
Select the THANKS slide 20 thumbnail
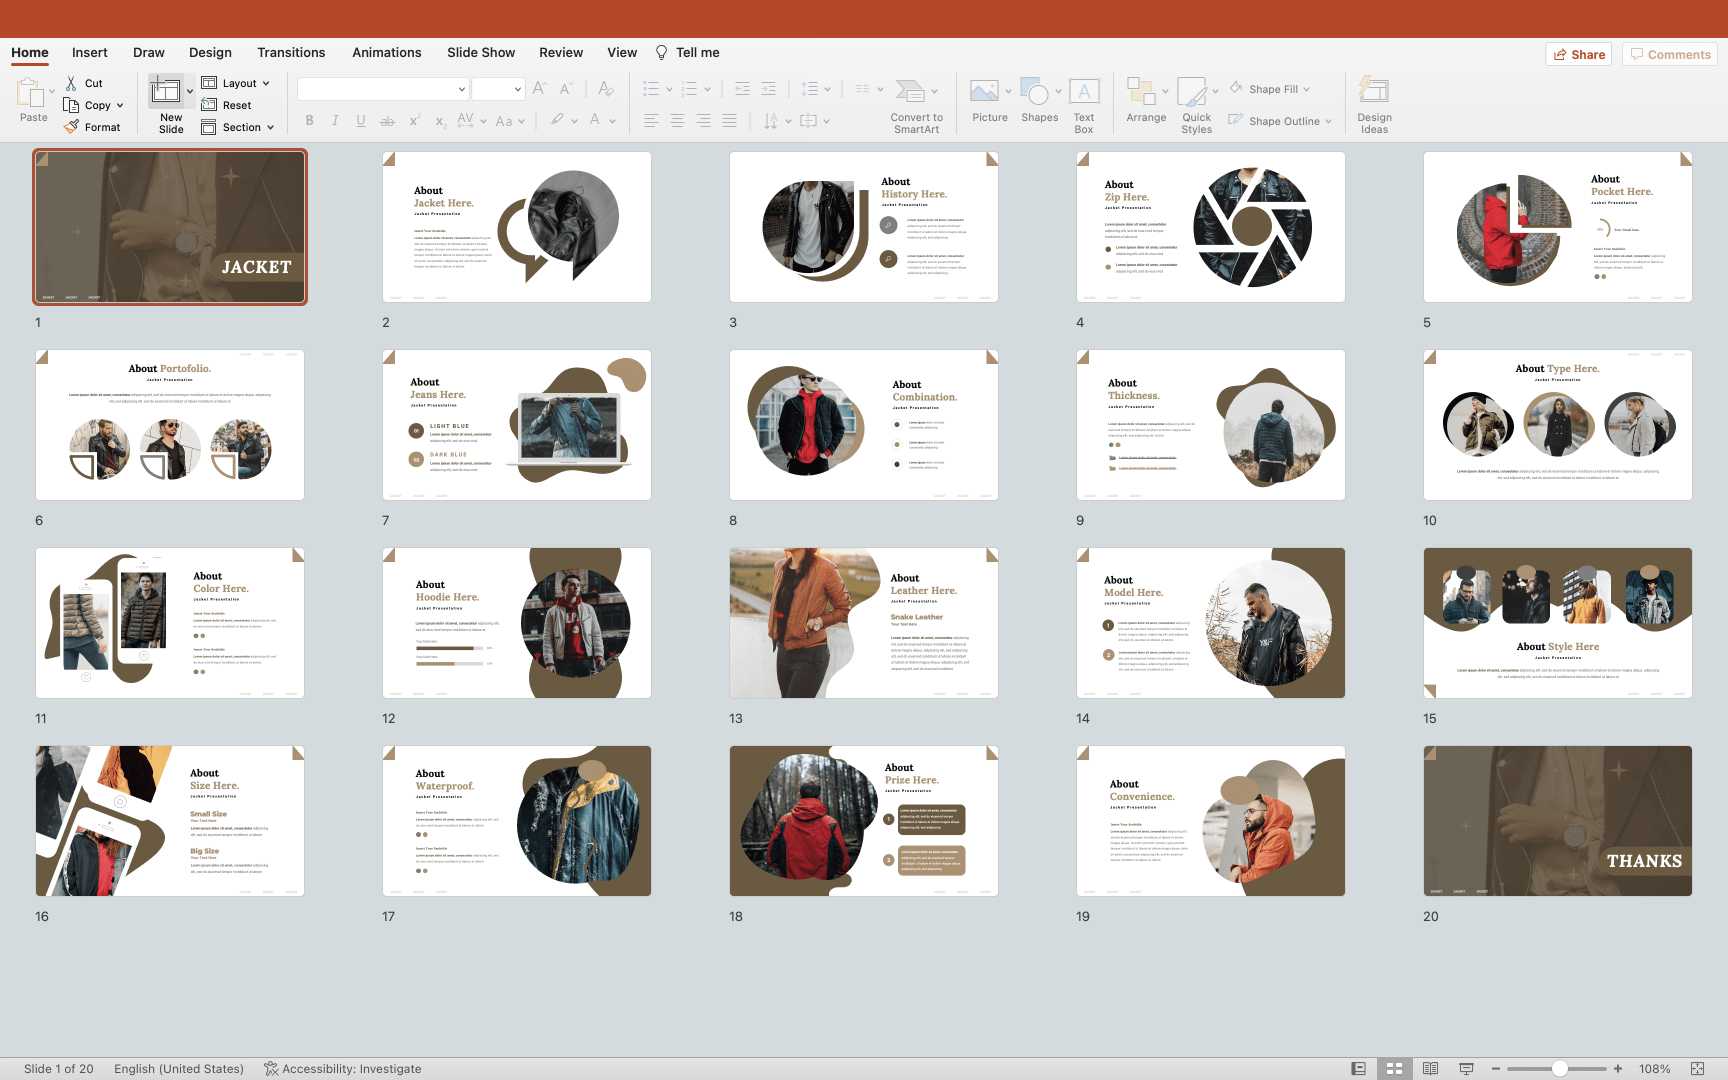1557,821
